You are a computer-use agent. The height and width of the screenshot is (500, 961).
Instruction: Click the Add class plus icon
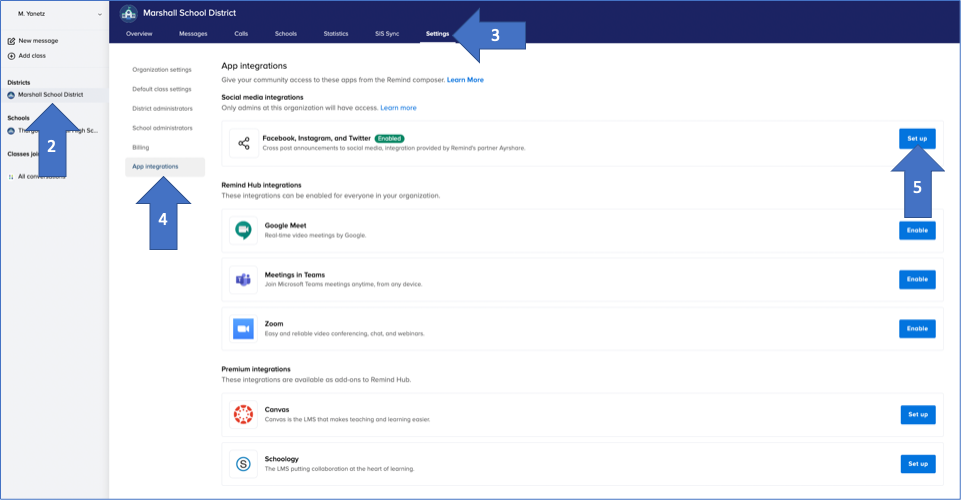click(12, 55)
